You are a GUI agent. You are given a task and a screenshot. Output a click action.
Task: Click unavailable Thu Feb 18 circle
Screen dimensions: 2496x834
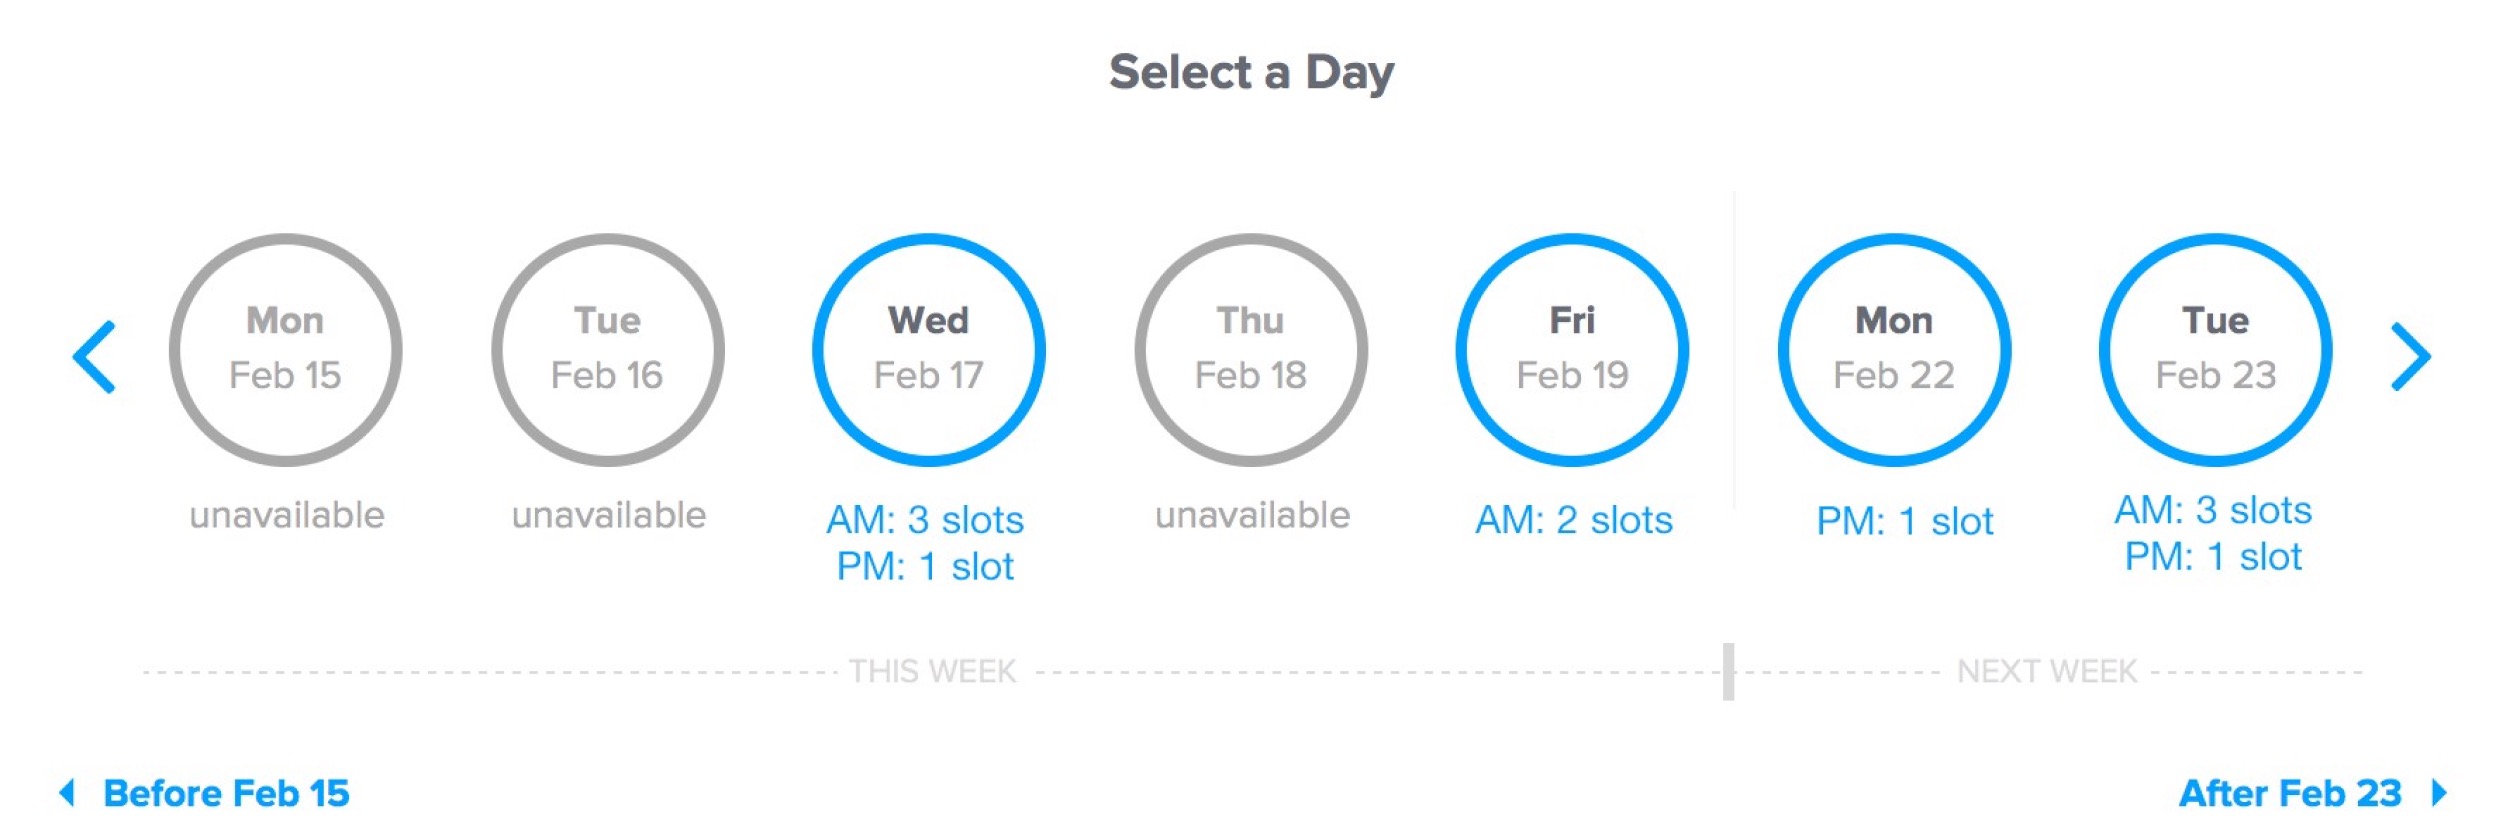pyautogui.click(x=1250, y=350)
